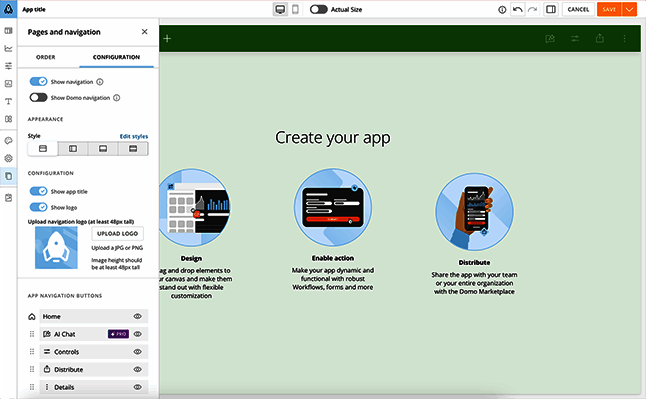Click the Edit styles link

[134, 136]
